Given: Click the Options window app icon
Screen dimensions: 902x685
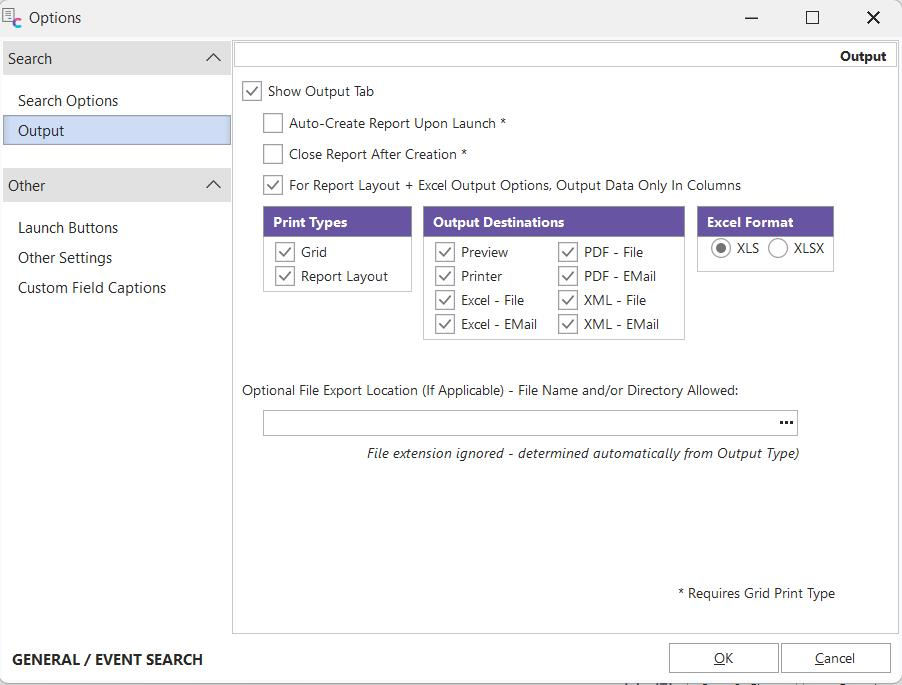Looking at the screenshot, I should (x=12, y=18).
